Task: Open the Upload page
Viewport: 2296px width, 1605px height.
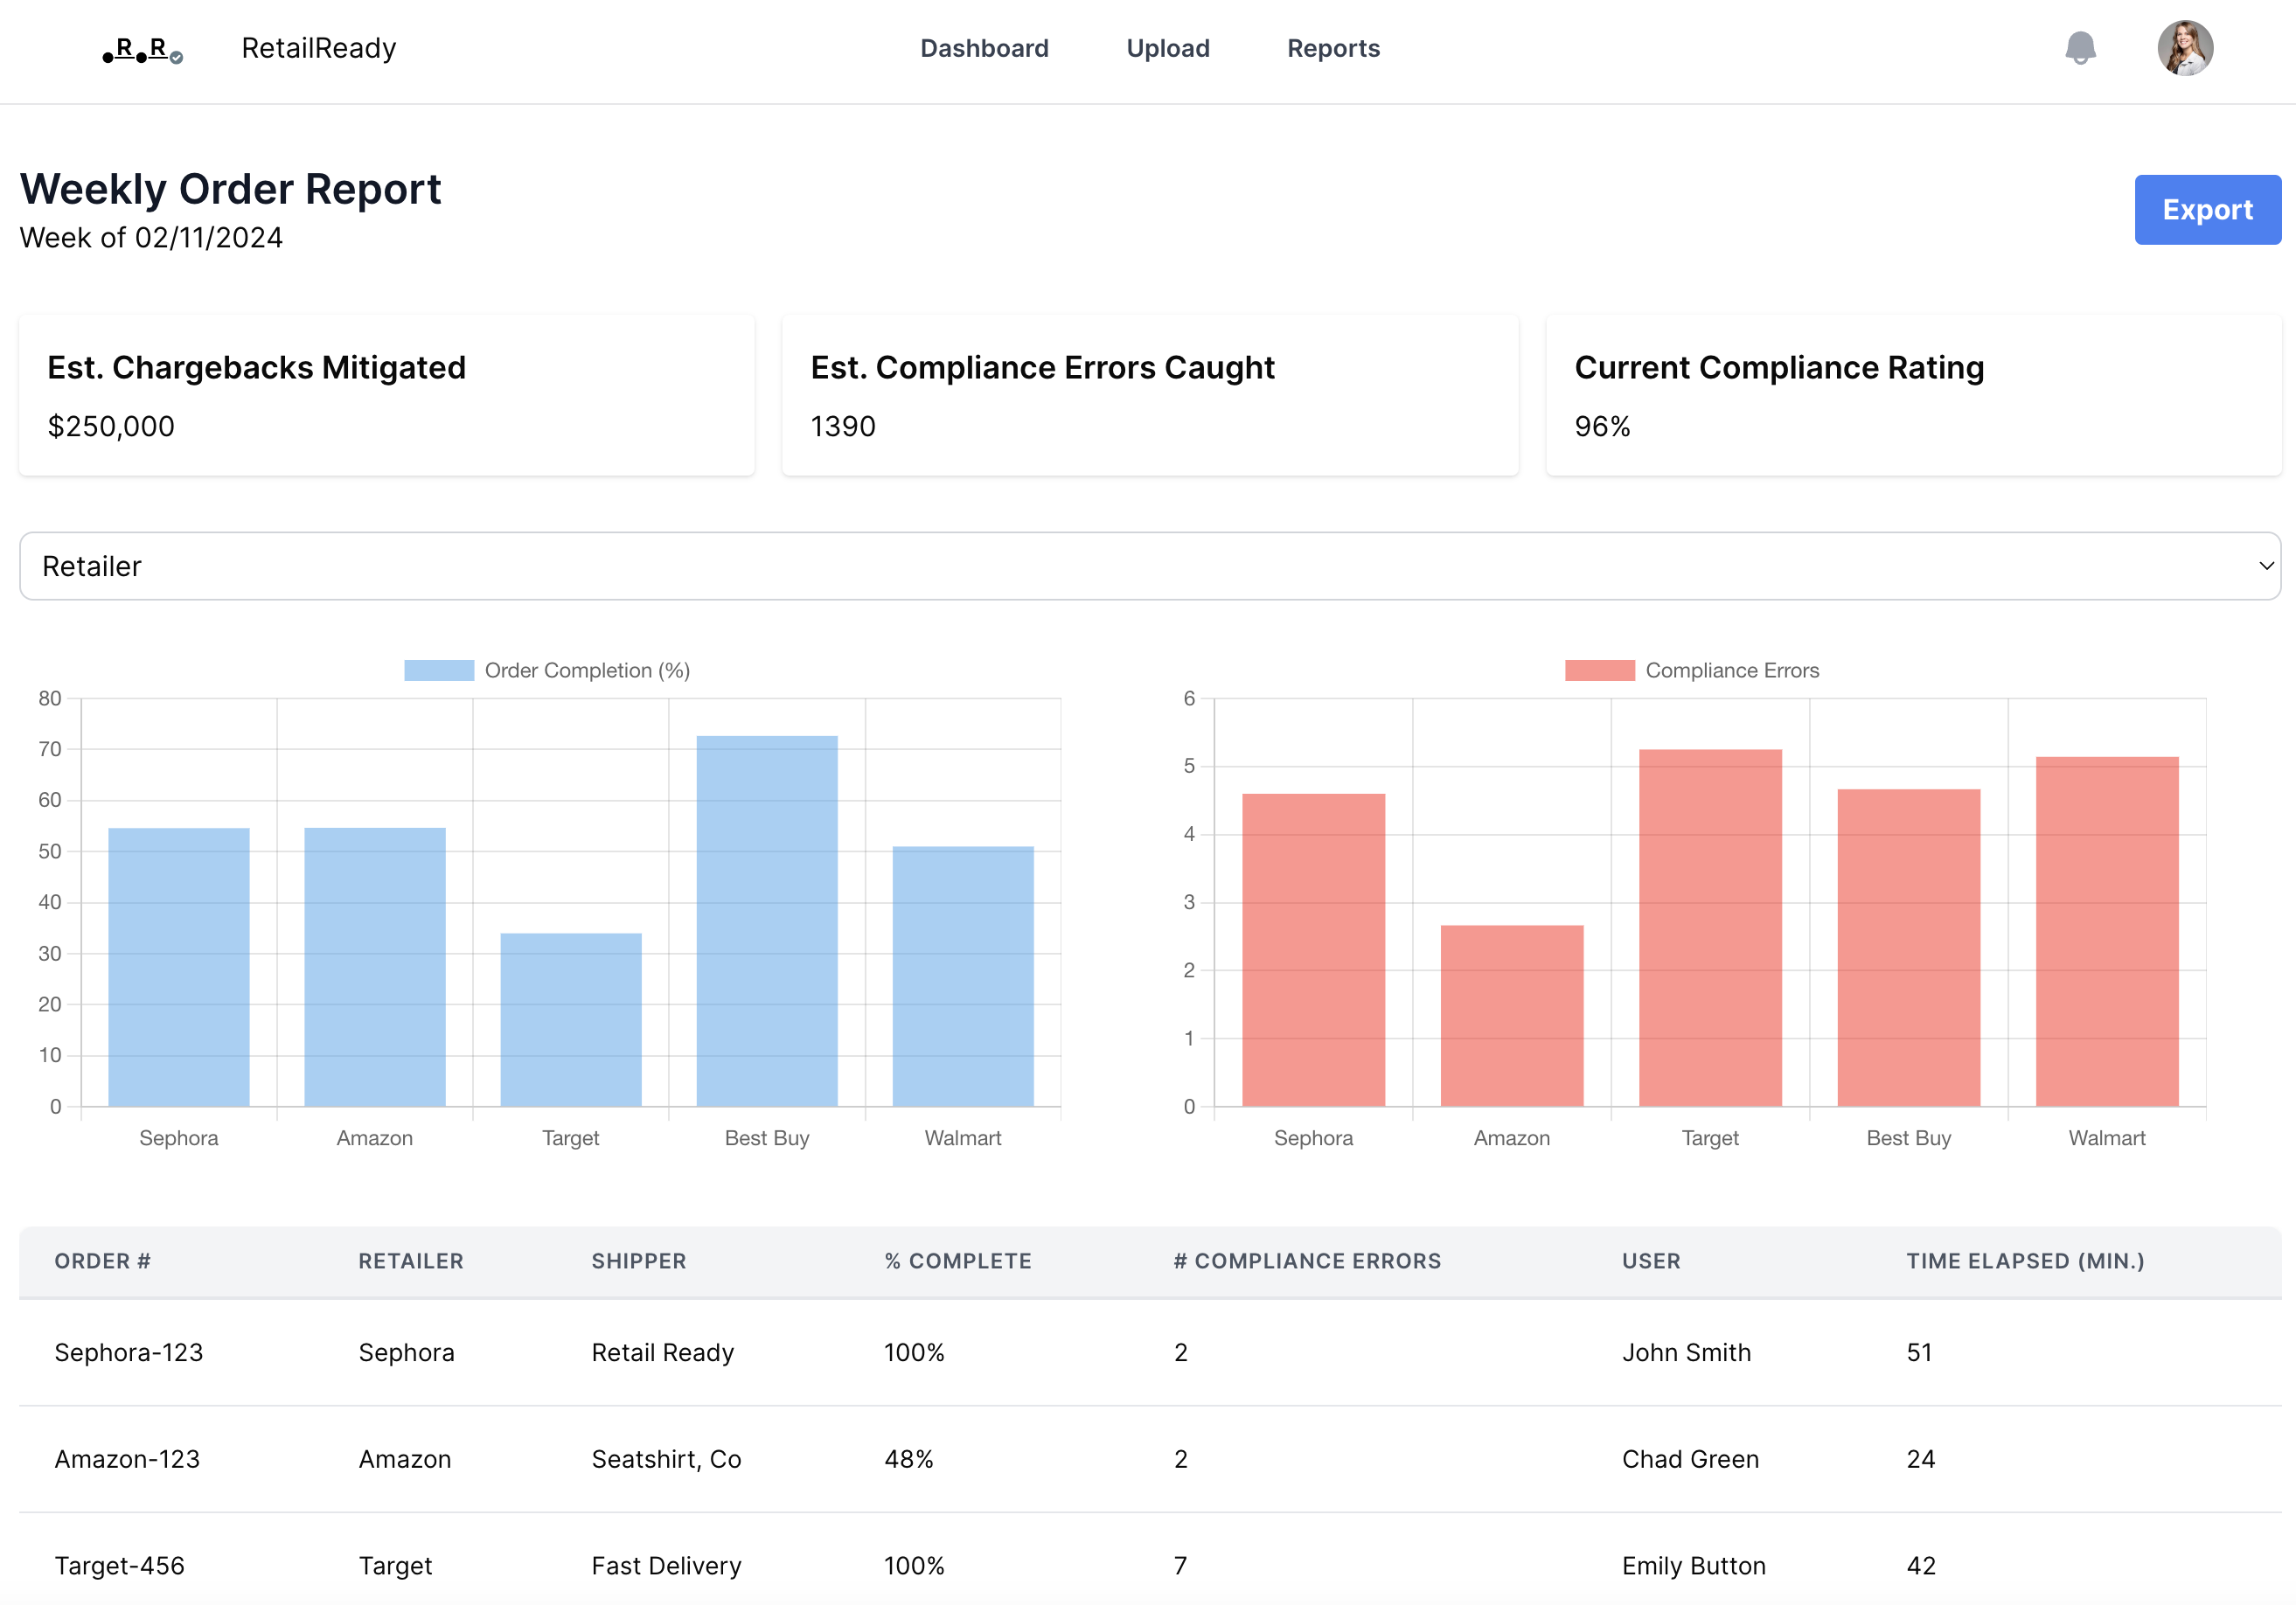Action: [1167, 48]
